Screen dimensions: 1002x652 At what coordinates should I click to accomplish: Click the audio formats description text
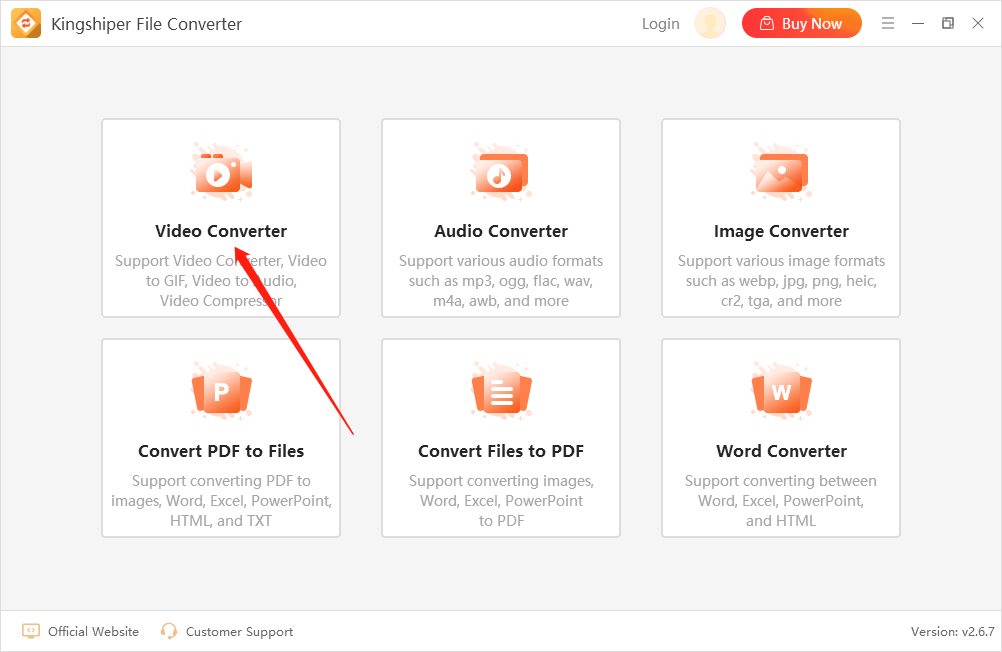501,281
